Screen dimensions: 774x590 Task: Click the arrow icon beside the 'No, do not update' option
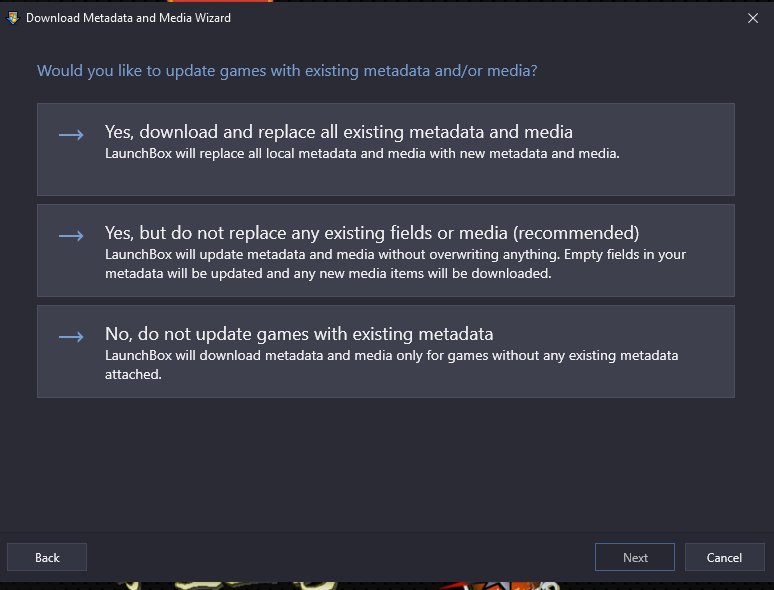(x=71, y=337)
